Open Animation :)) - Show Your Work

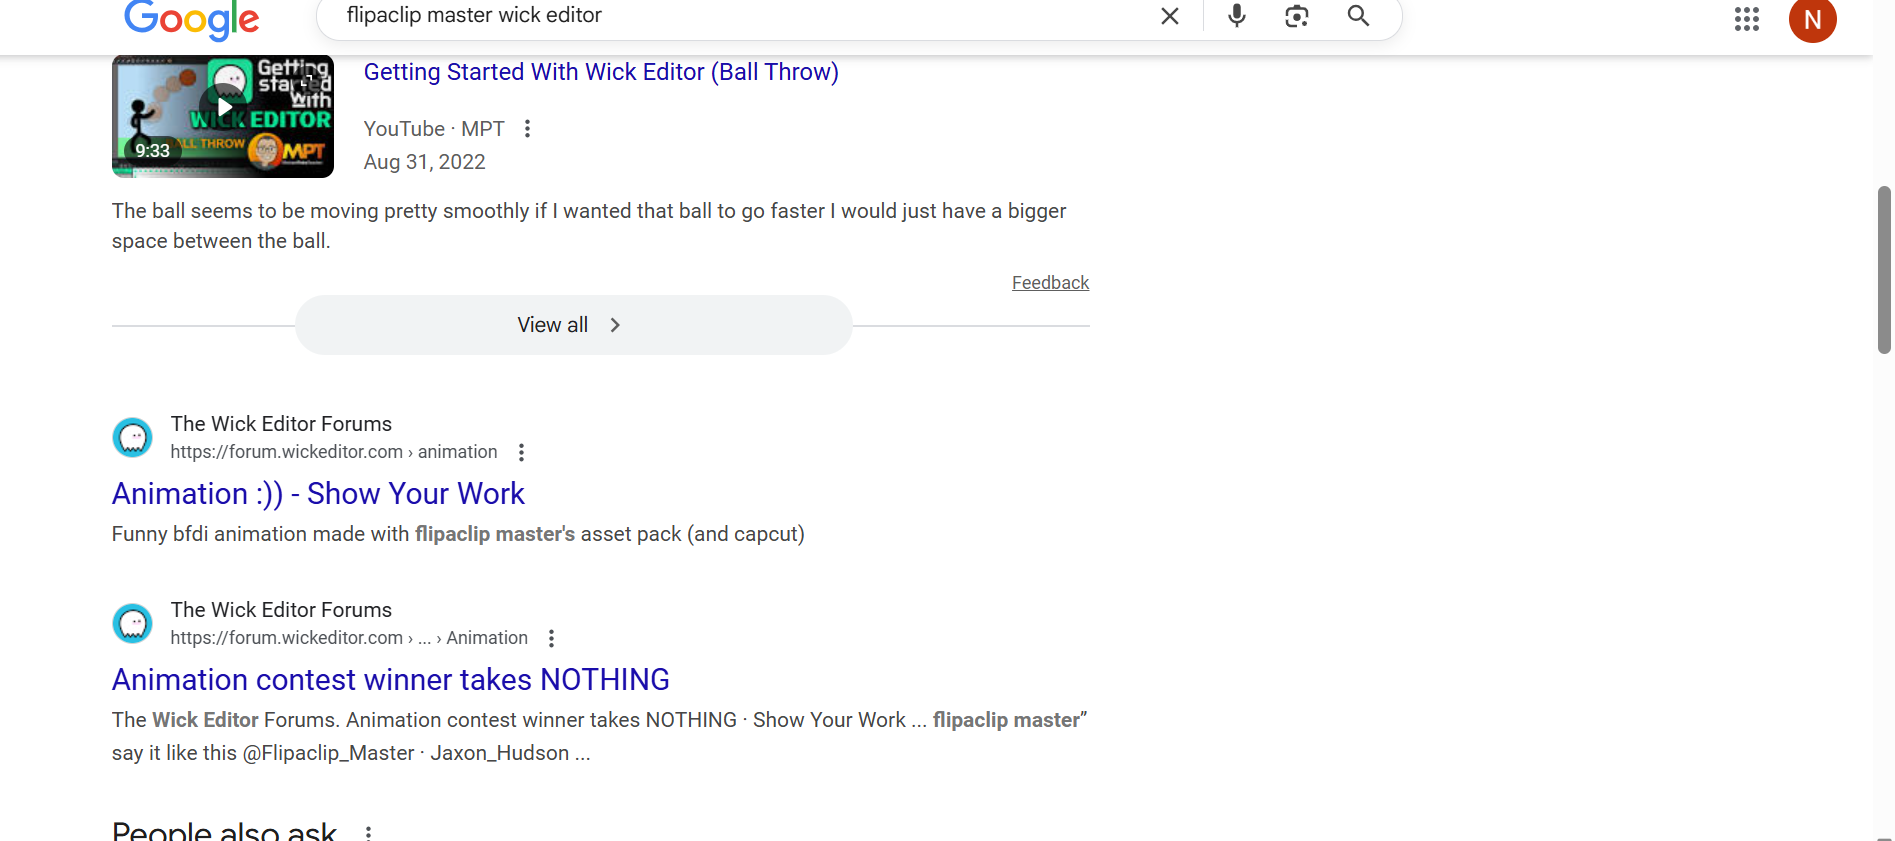(x=318, y=494)
